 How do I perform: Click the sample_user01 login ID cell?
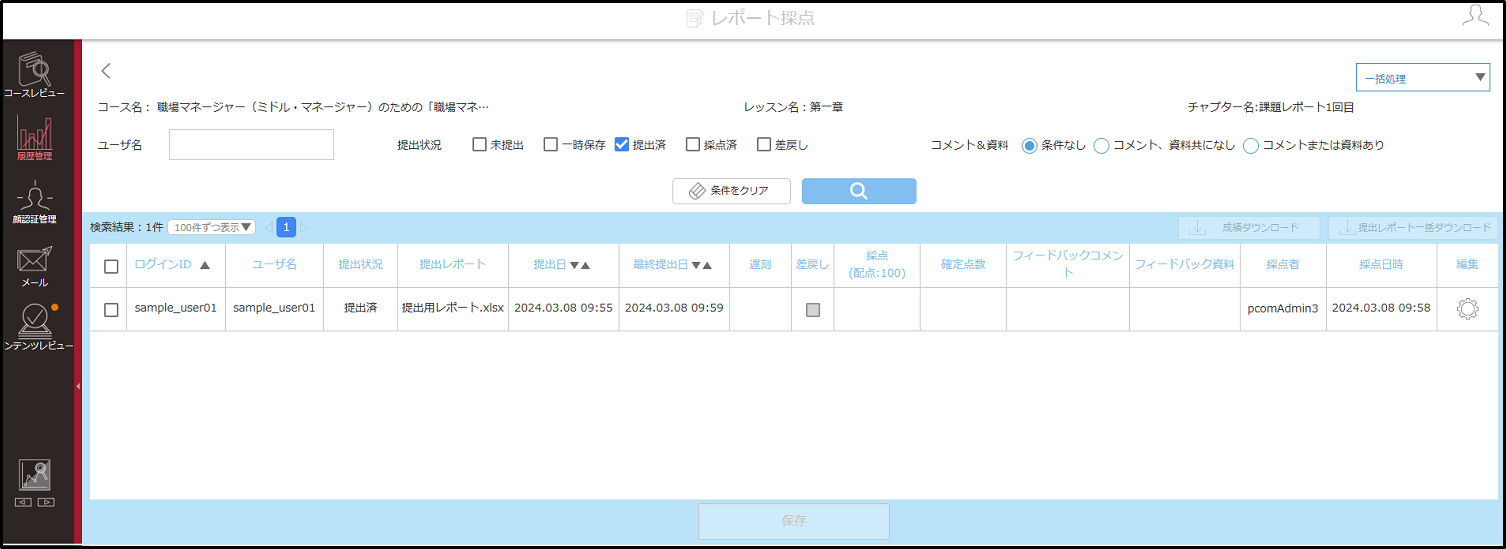(x=176, y=308)
